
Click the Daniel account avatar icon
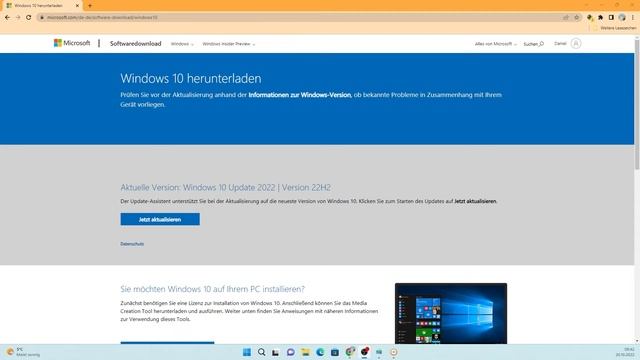tap(576, 43)
